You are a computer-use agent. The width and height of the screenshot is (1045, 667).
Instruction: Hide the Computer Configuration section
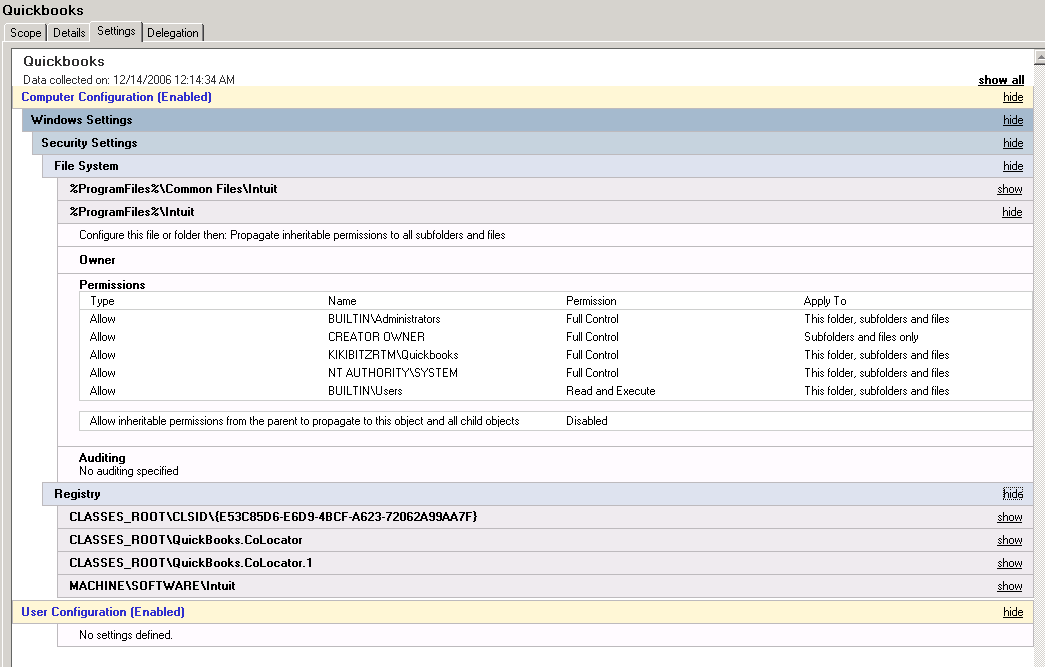(x=1012, y=97)
